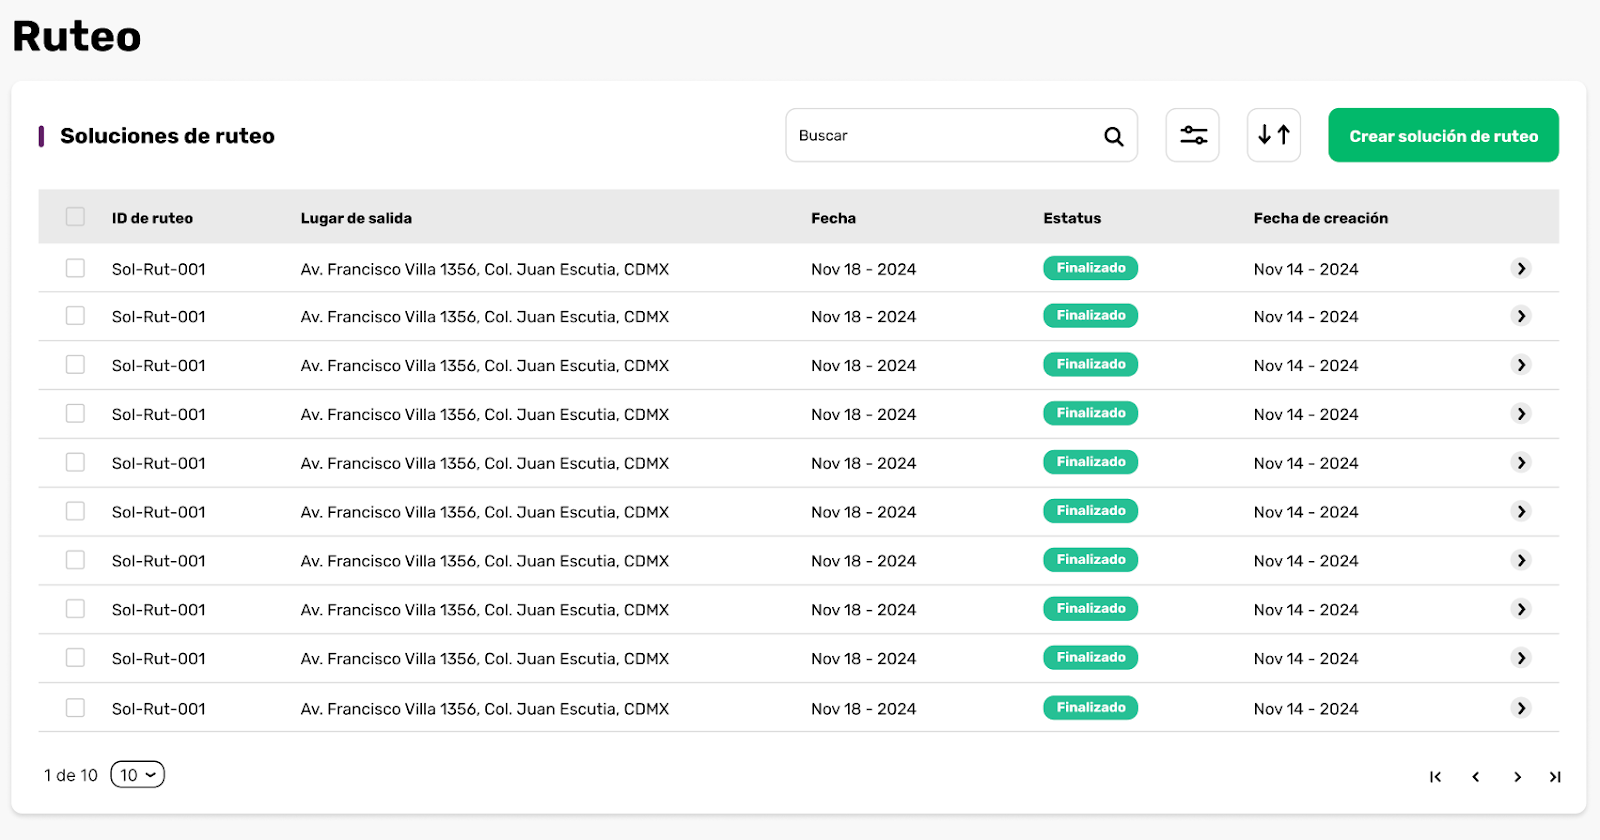This screenshot has width=1600, height=840.
Task: Open details arrow of the eighth table row
Action: point(1521,609)
